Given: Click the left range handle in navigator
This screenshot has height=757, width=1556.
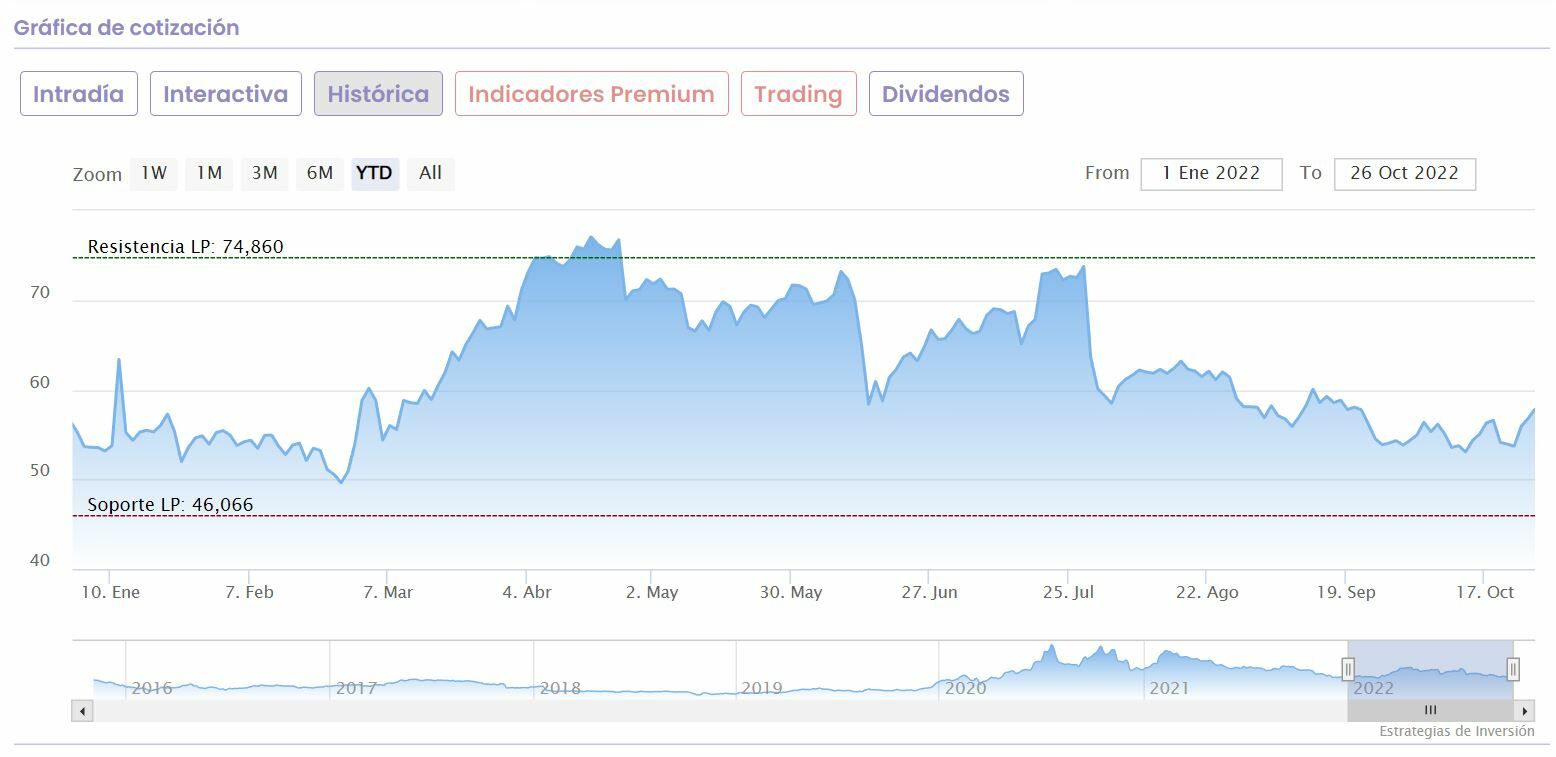Looking at the screenshot, I should pos(1348,669).
